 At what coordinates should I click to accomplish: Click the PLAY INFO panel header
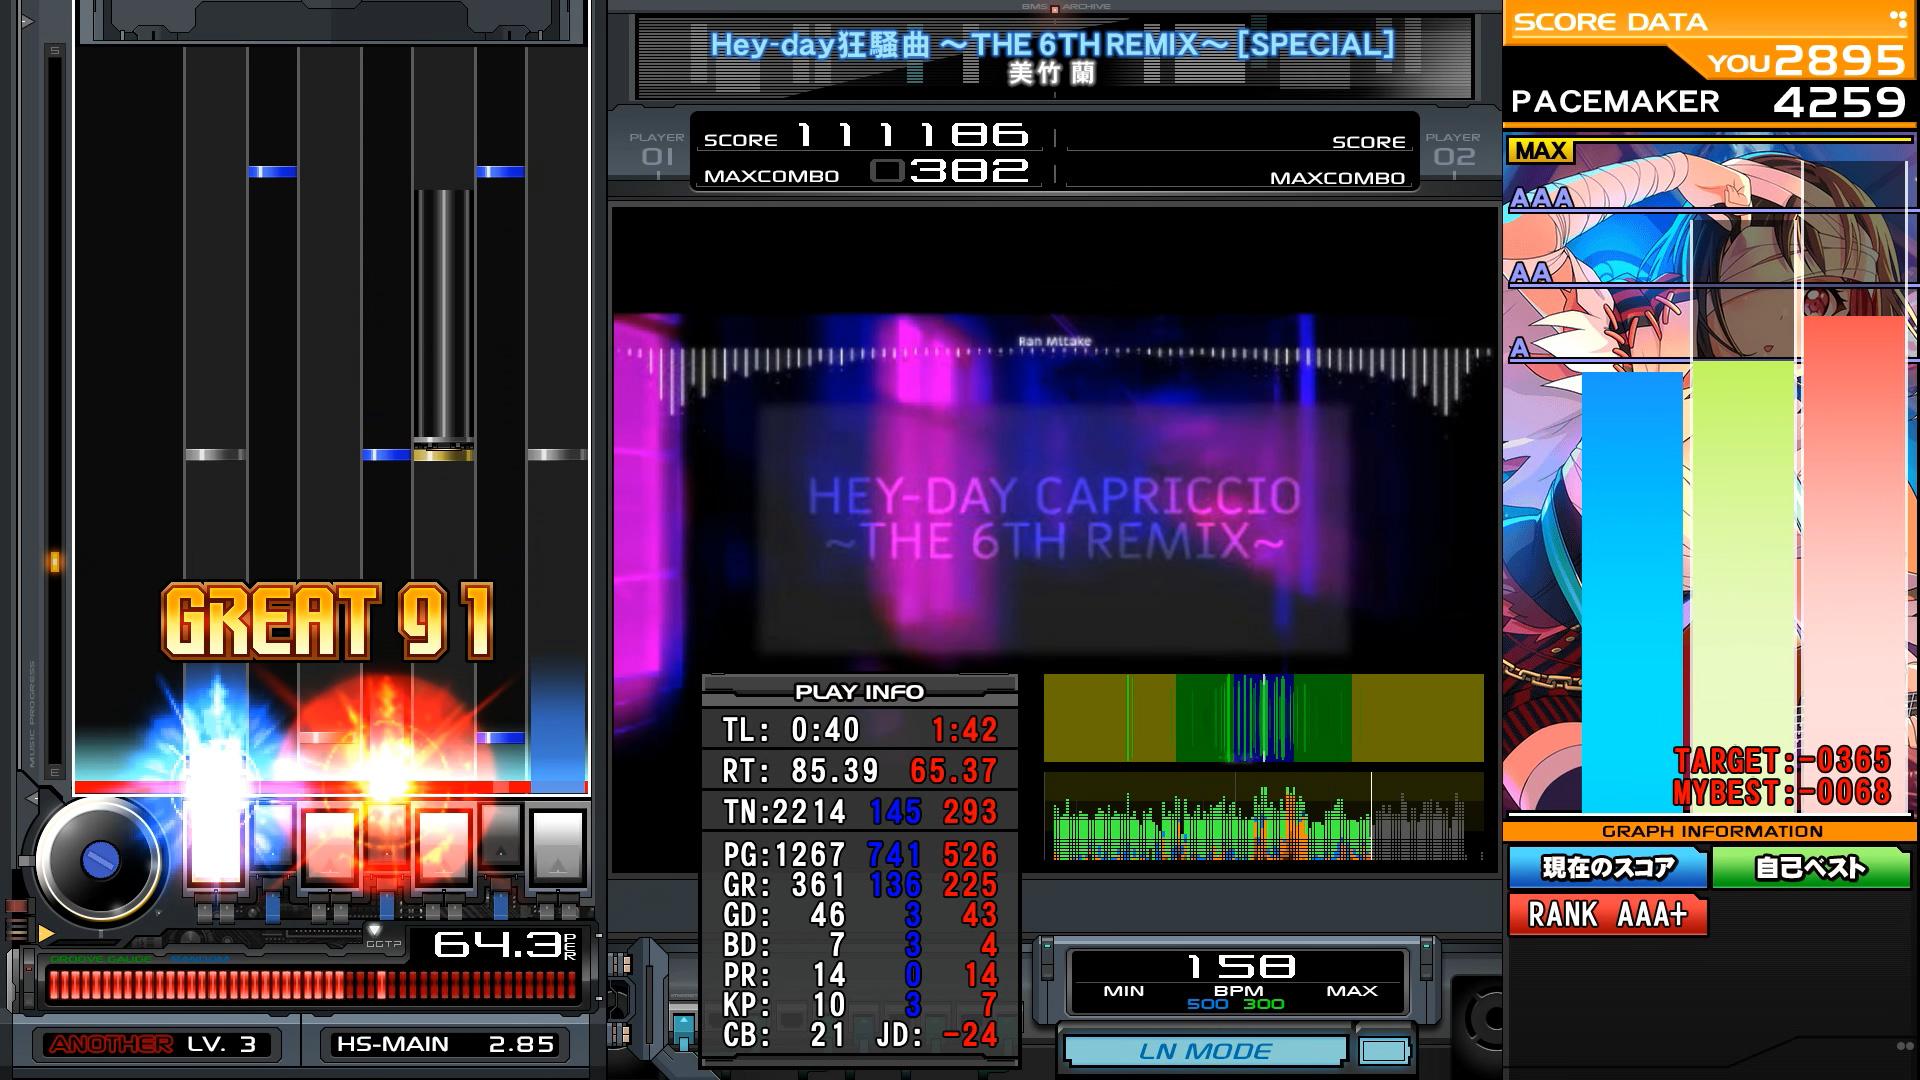tap(859, 691)
